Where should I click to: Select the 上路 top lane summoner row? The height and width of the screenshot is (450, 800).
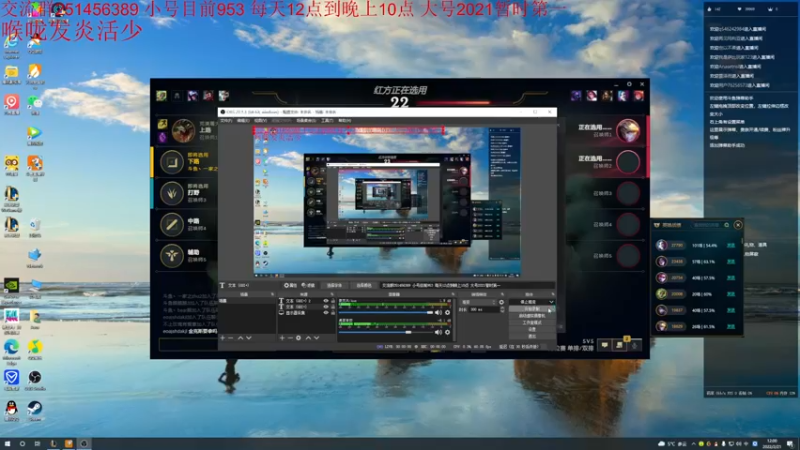pyautogui.click(x=186, y=131)
